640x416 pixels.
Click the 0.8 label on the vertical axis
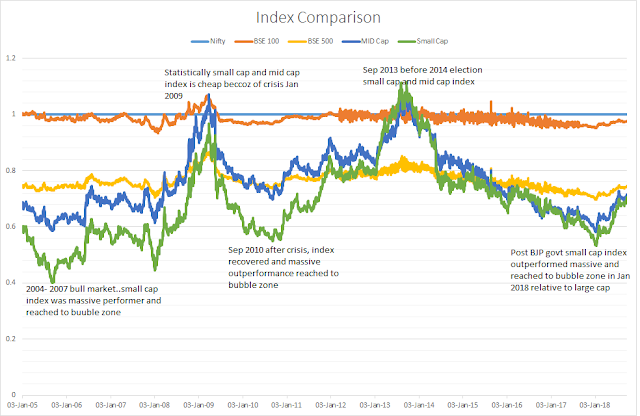click(x=13, y=171)
